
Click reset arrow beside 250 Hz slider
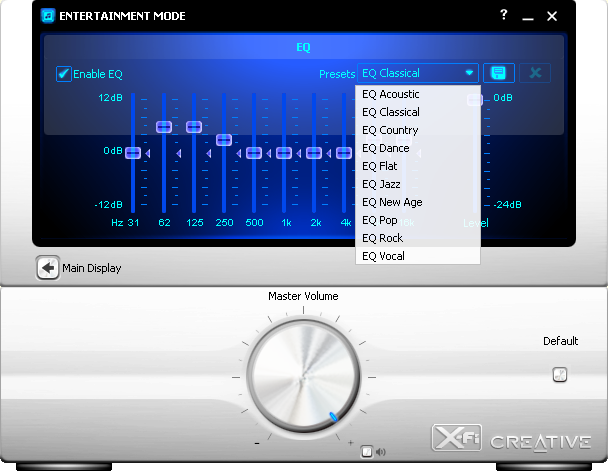[239, 153]
